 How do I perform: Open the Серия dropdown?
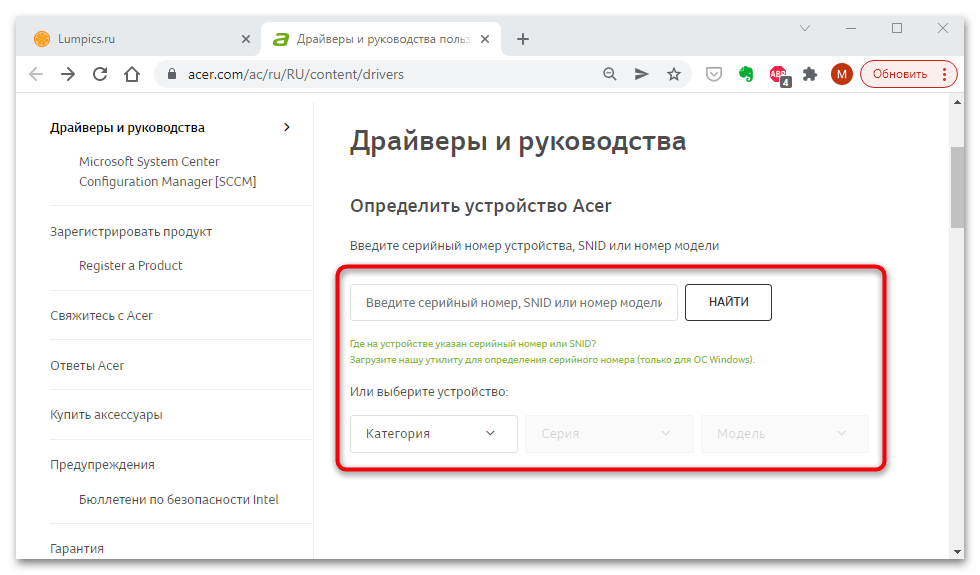point(609,434)
